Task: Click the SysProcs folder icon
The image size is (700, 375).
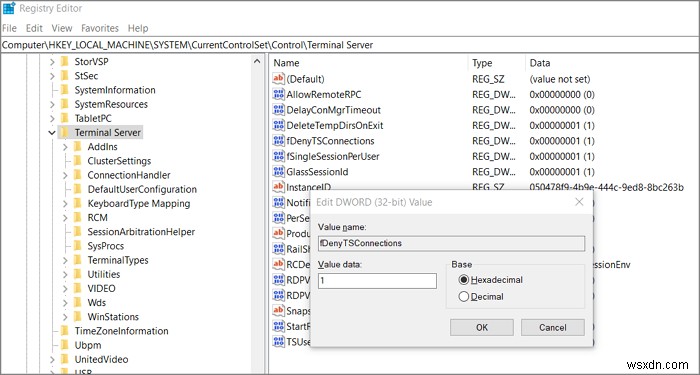Action: [x=78, y=246]
